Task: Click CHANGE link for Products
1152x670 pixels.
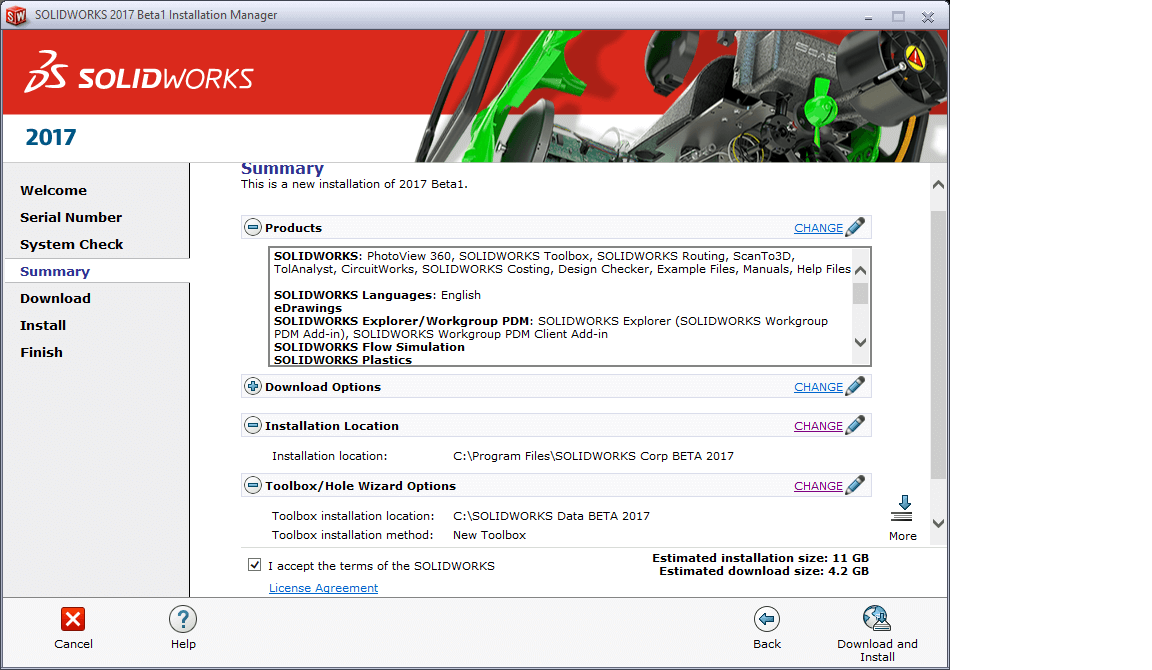Action: point(818,228)
